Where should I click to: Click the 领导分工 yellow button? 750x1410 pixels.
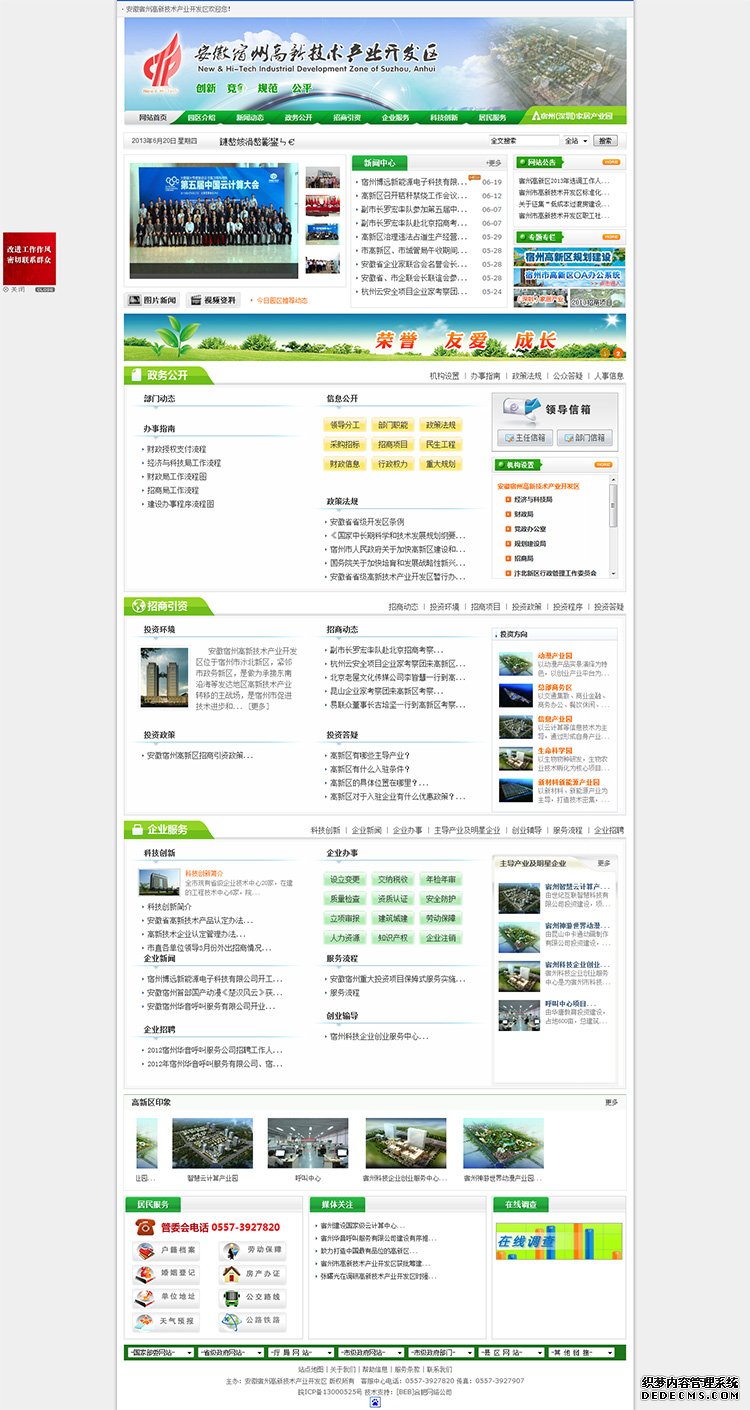click(345, 425)
